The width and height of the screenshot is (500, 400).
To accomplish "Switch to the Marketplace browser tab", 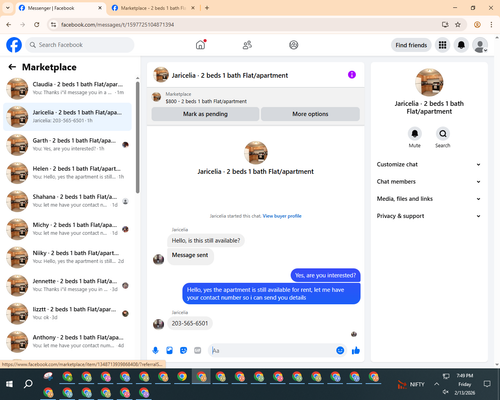I will tap(153, 8).
